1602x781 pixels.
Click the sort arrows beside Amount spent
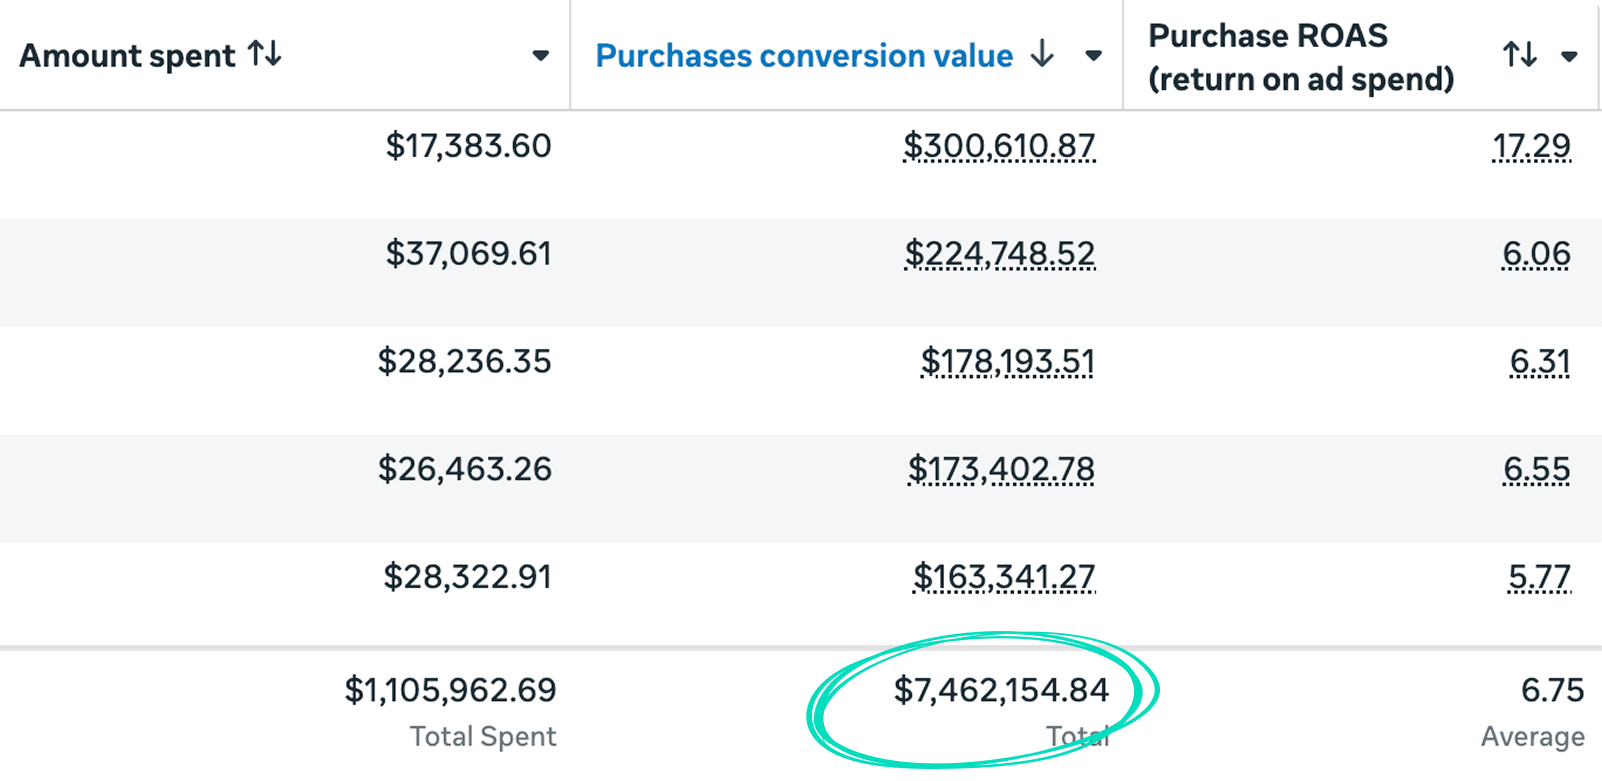pos(265,54)
